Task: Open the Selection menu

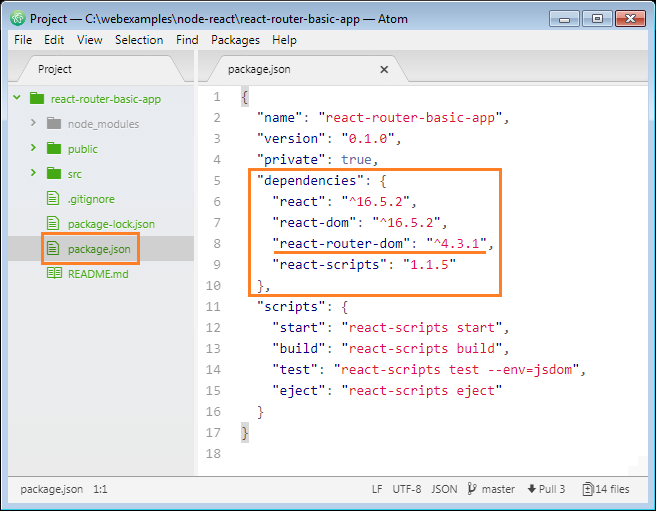Action: 139,40
